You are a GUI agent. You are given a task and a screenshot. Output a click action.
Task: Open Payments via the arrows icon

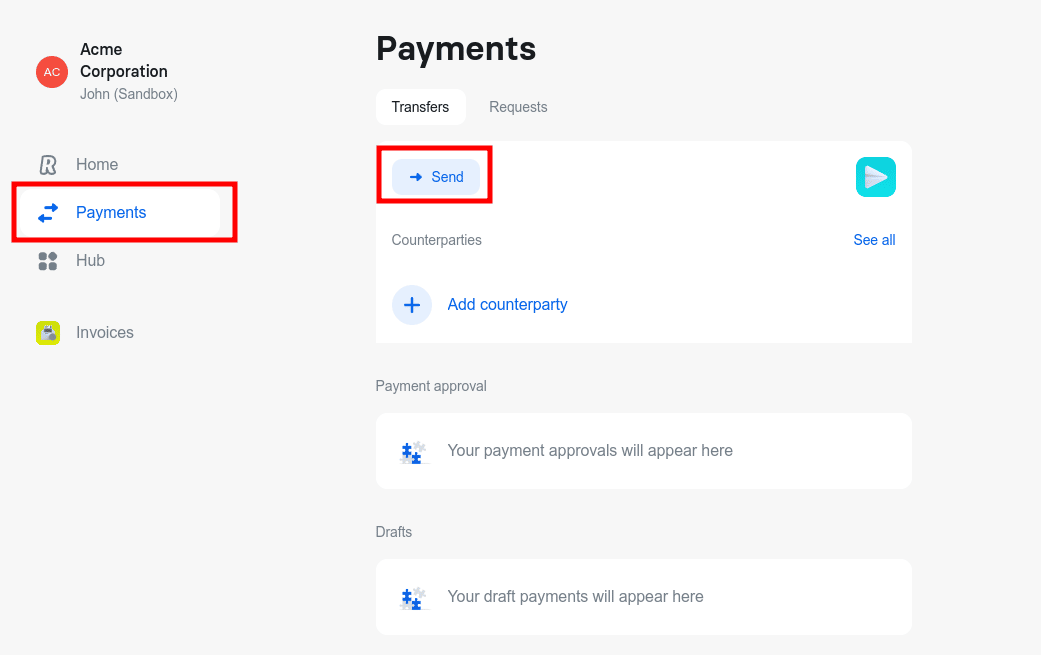pyautogui.click(x=47, y=212)
